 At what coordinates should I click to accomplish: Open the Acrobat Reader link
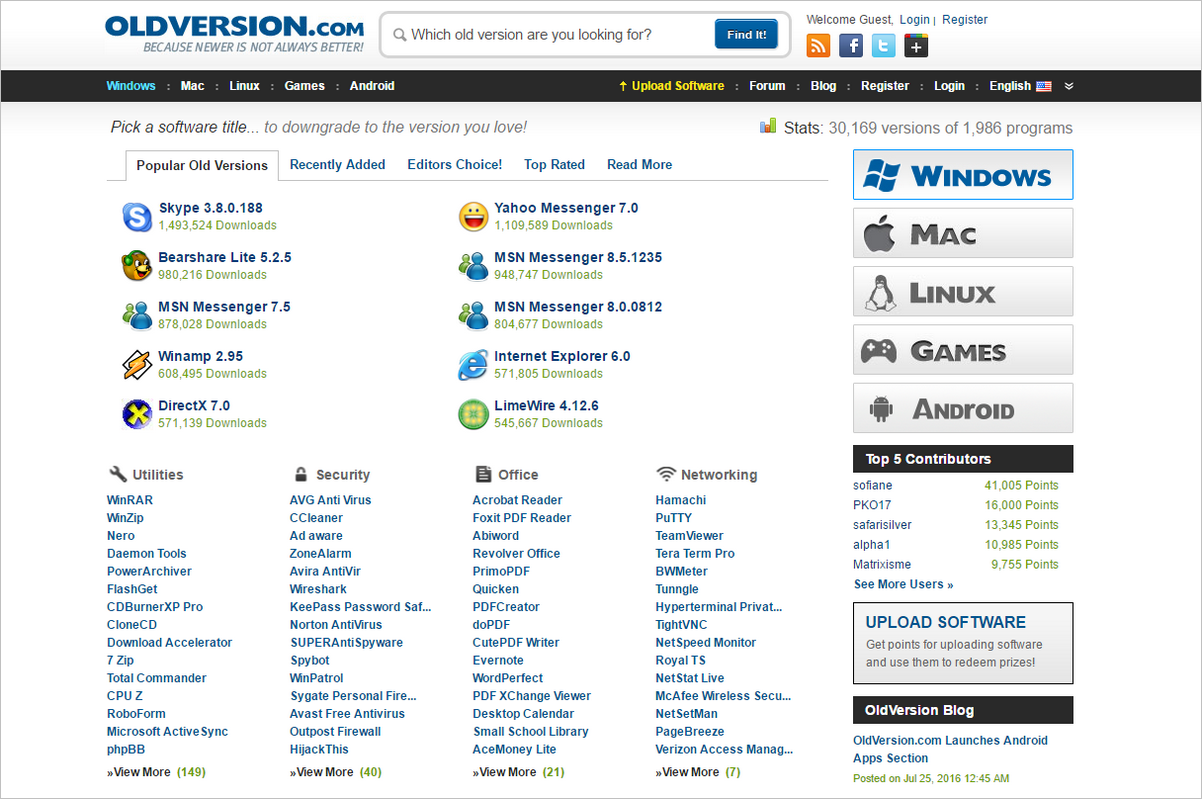[x=517, y=500]
